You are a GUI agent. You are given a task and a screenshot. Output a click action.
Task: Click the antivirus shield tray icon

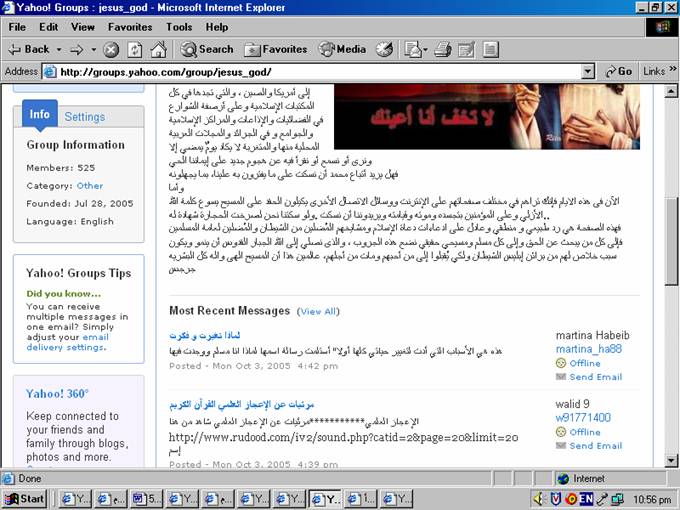(x=555, y=499)
